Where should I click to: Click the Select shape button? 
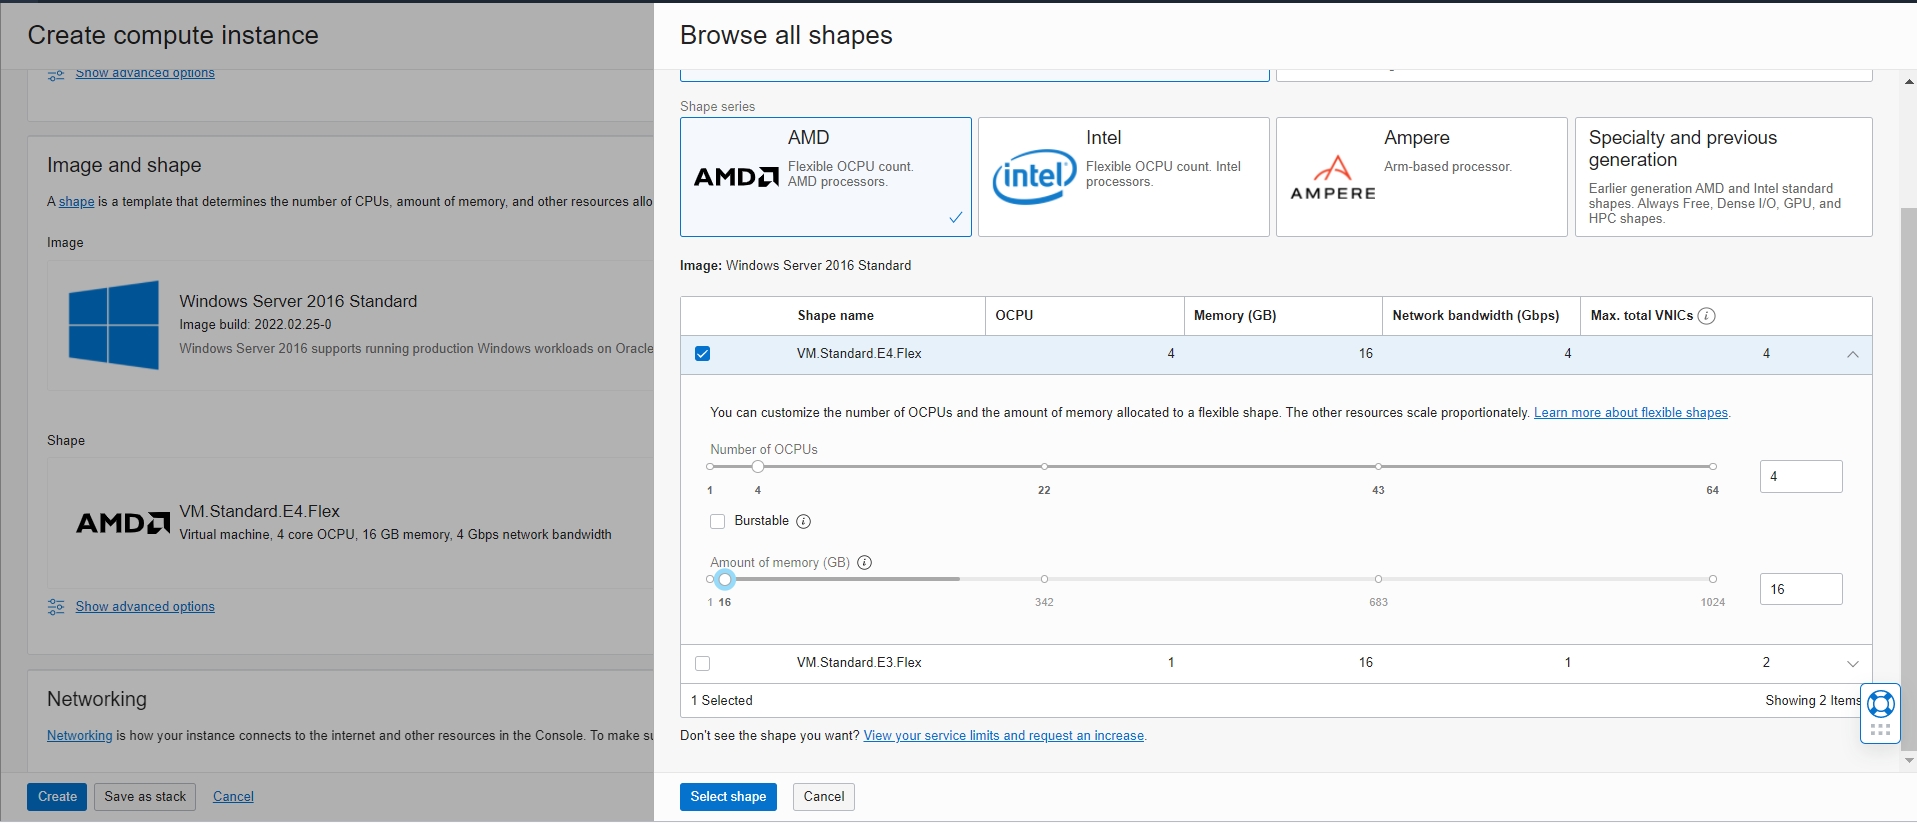728,797
